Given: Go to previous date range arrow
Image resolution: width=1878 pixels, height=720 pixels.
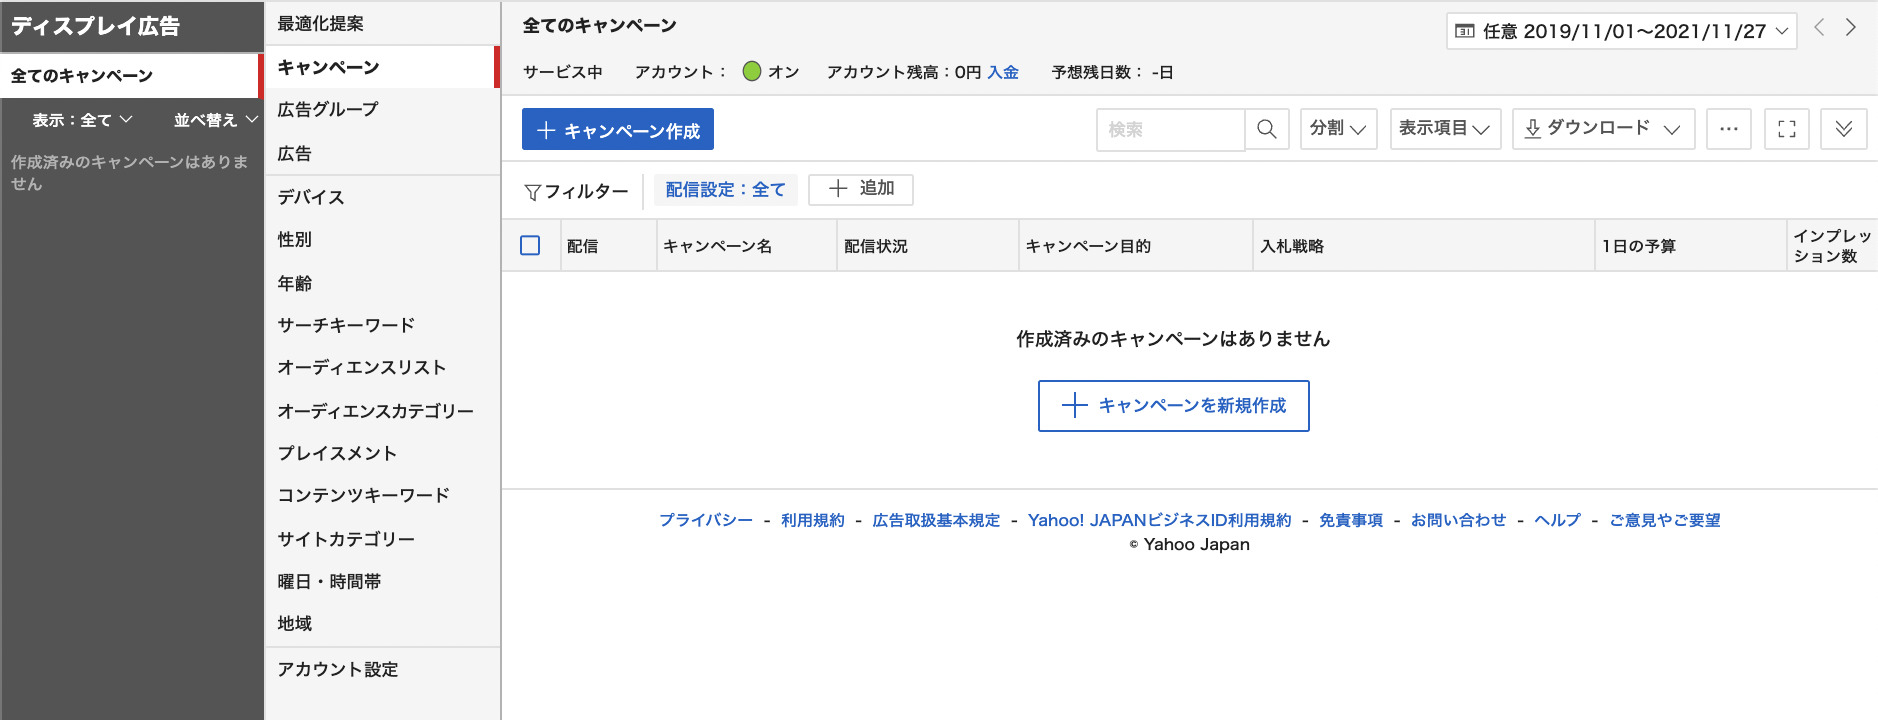Looking at the screenshot, I should (1819, 28).
